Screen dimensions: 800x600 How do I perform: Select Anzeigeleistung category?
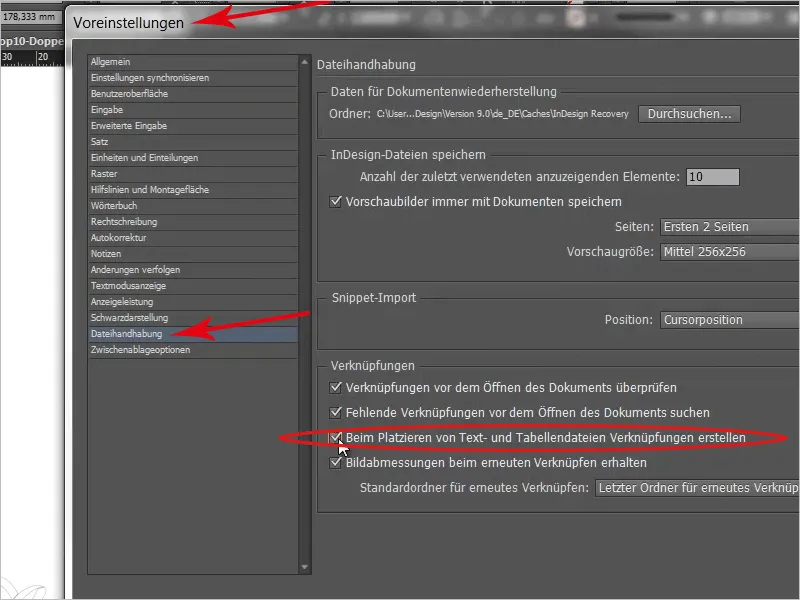click(193, 302)
